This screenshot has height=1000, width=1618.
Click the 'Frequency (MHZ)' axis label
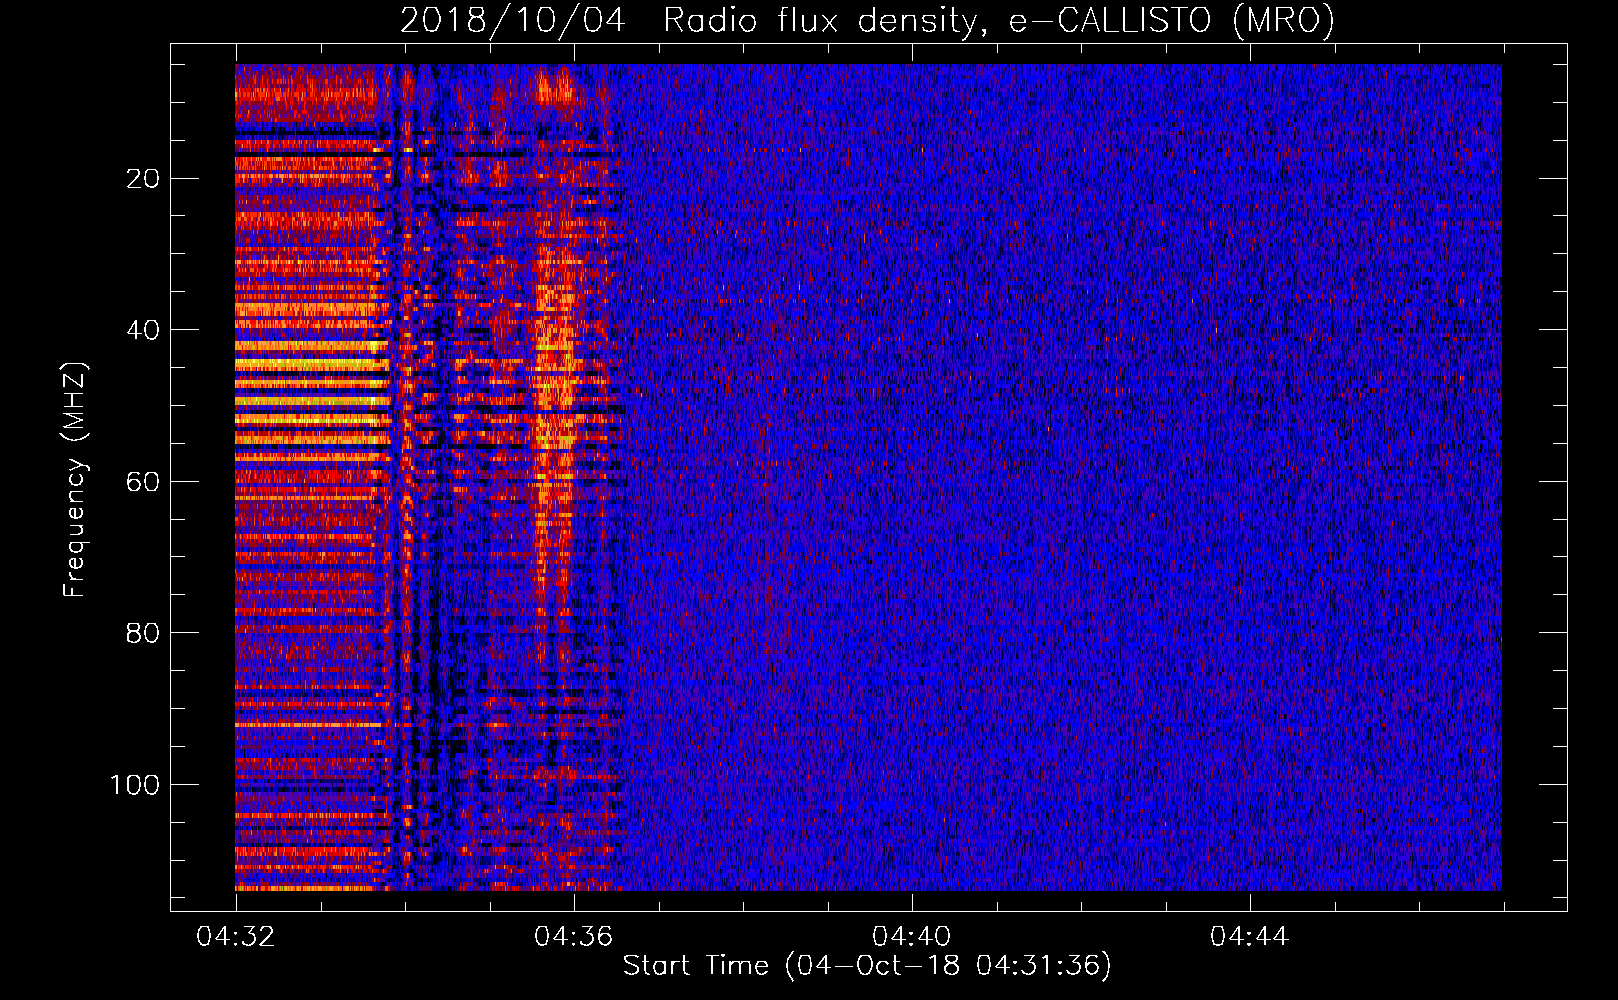75,480
